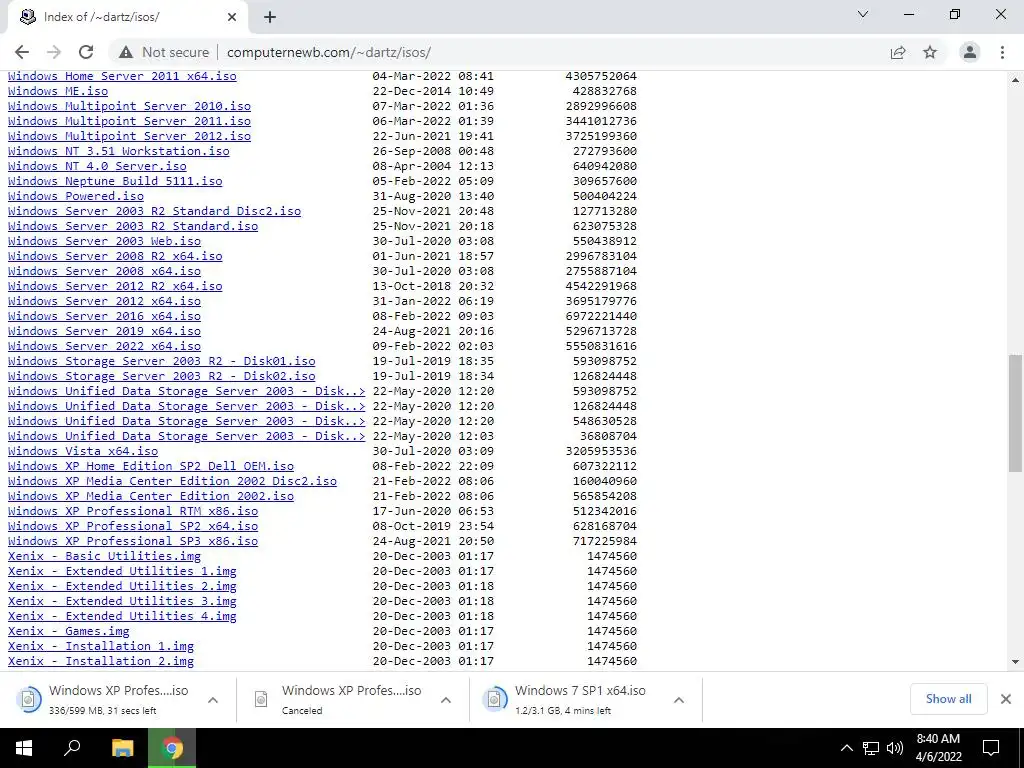Click Windows Server 2019 x64.iso link
The width and height of the screenshot is (1024, 768).
point(104,331)
